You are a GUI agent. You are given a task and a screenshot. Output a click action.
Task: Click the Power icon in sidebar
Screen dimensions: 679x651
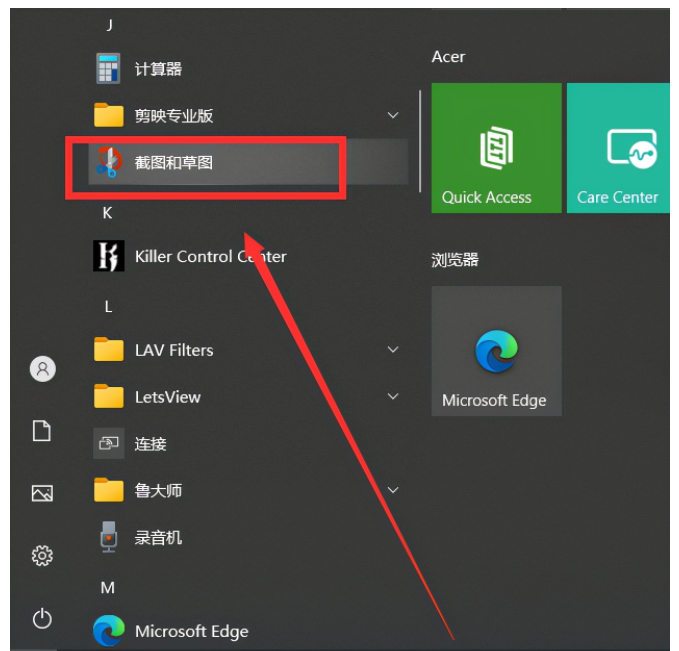coord(42,619)
